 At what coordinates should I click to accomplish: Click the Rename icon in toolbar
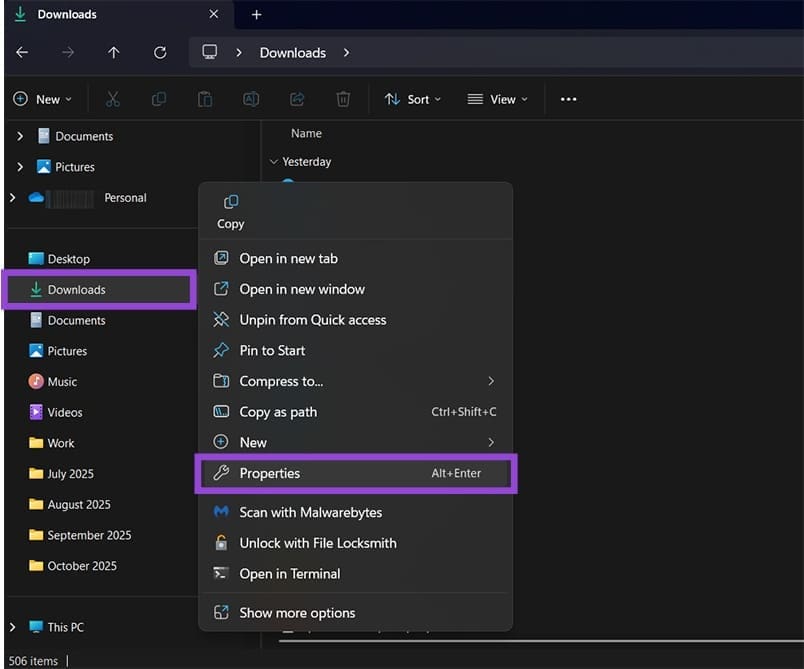pos(251,99)
